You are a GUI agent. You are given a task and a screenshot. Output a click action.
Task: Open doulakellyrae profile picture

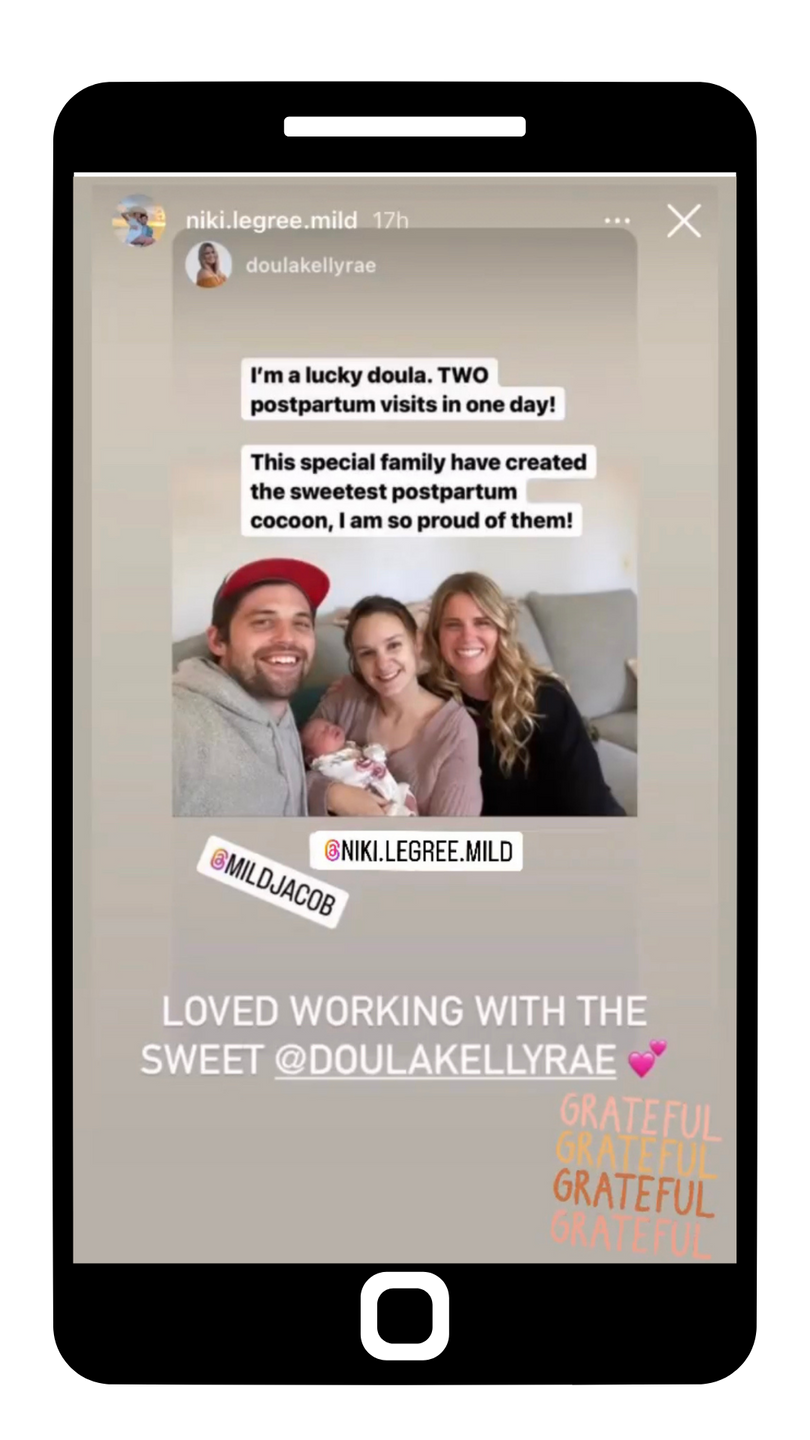[x=209, y=265]
